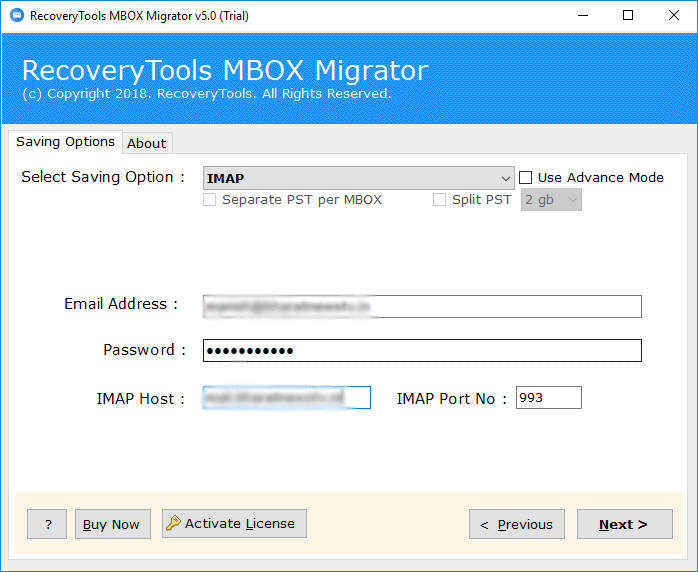Minimize the MBOX Migrator window
The height and width of the screenshot is (572, 698).
(x=583, y=16)
